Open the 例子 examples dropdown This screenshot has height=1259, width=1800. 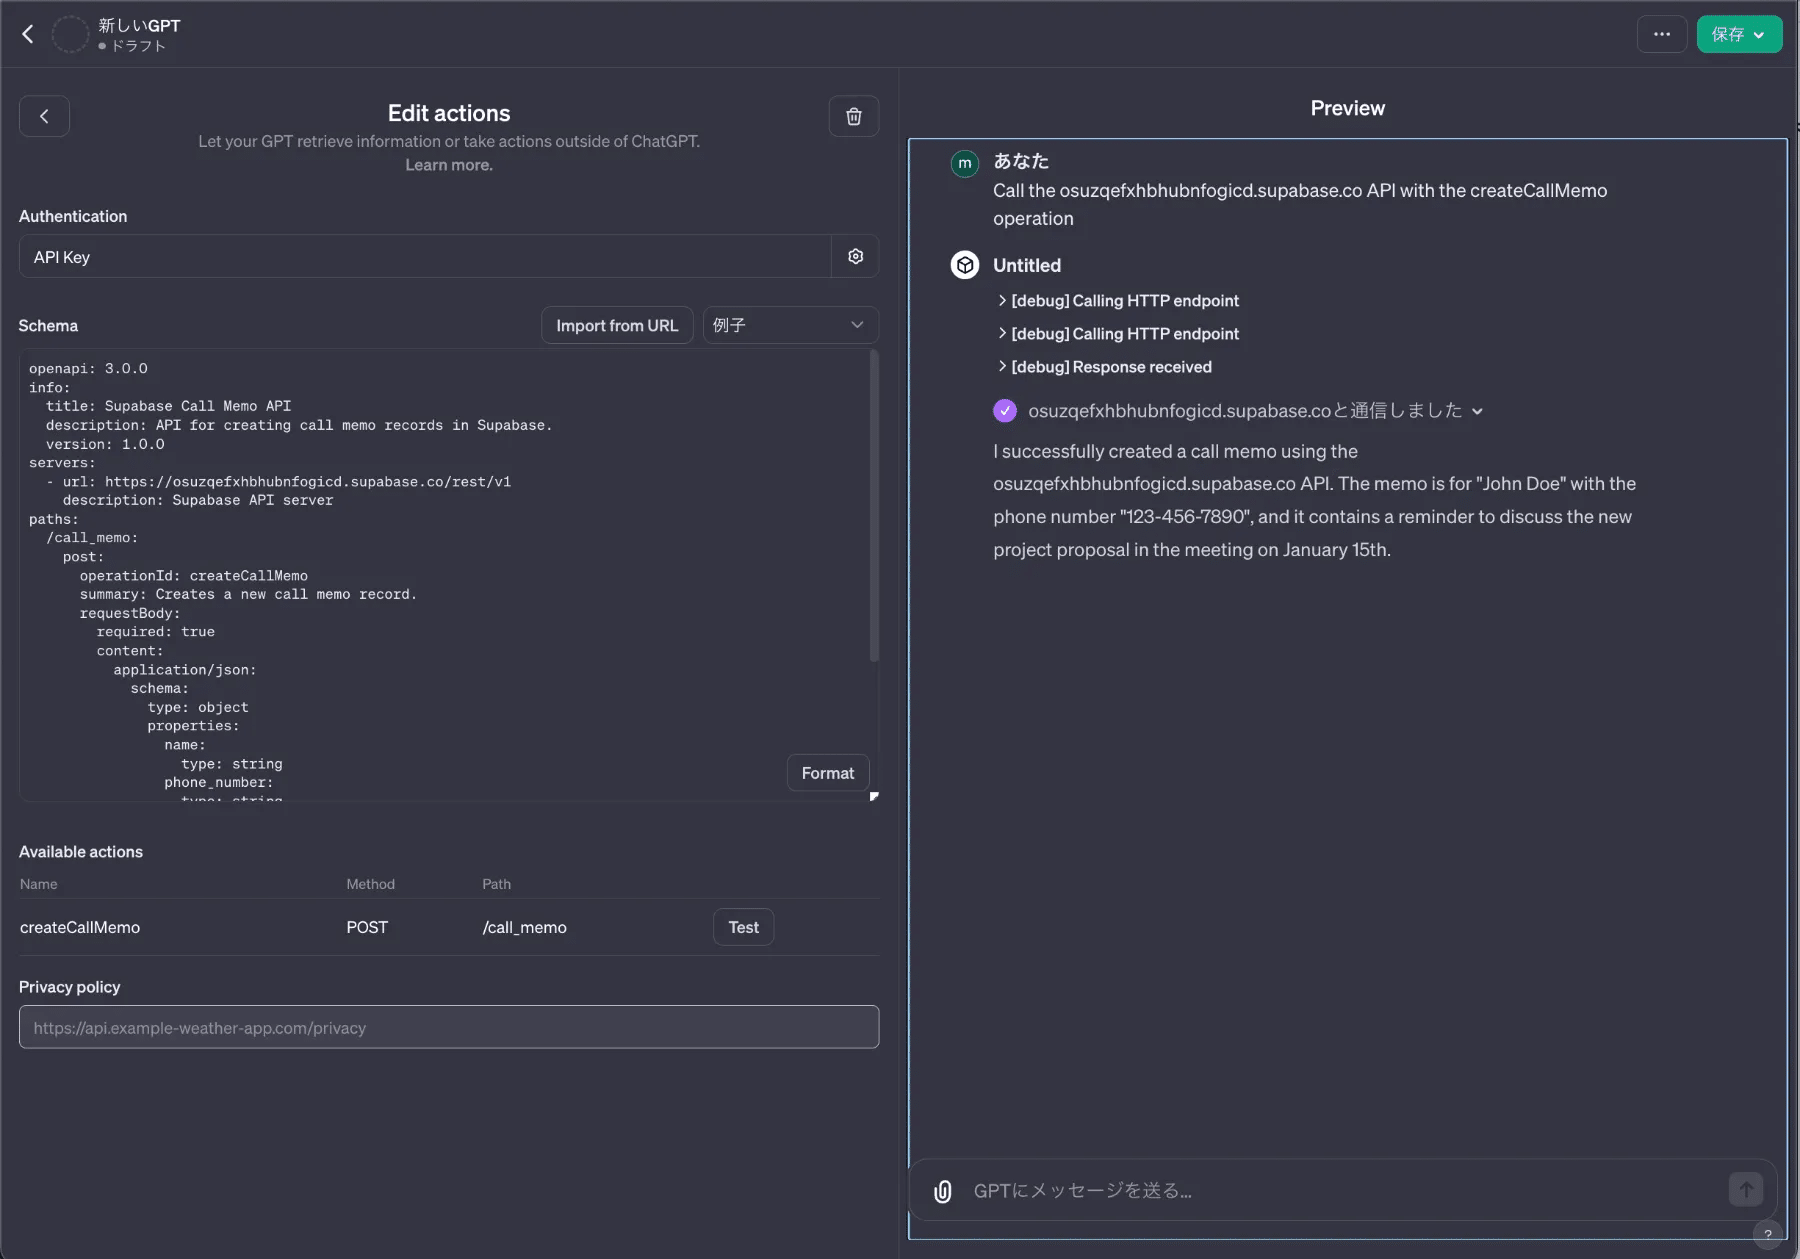click(x=789, y=325)
